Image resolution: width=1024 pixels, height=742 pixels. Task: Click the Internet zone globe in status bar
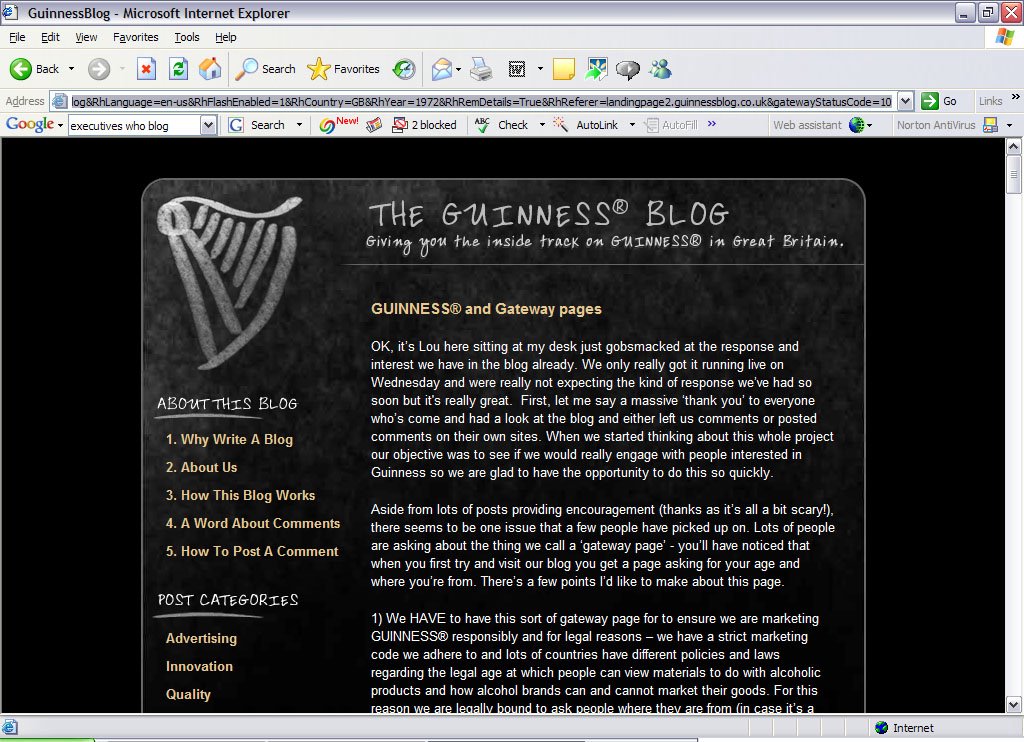click(882, 728)
